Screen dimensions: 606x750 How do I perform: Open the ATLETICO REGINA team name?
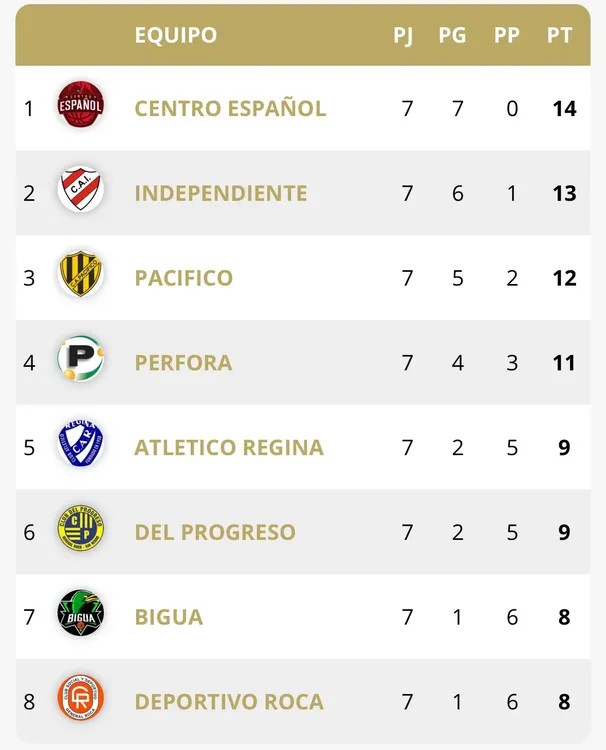pyautogui.click(x=229, y=447)
